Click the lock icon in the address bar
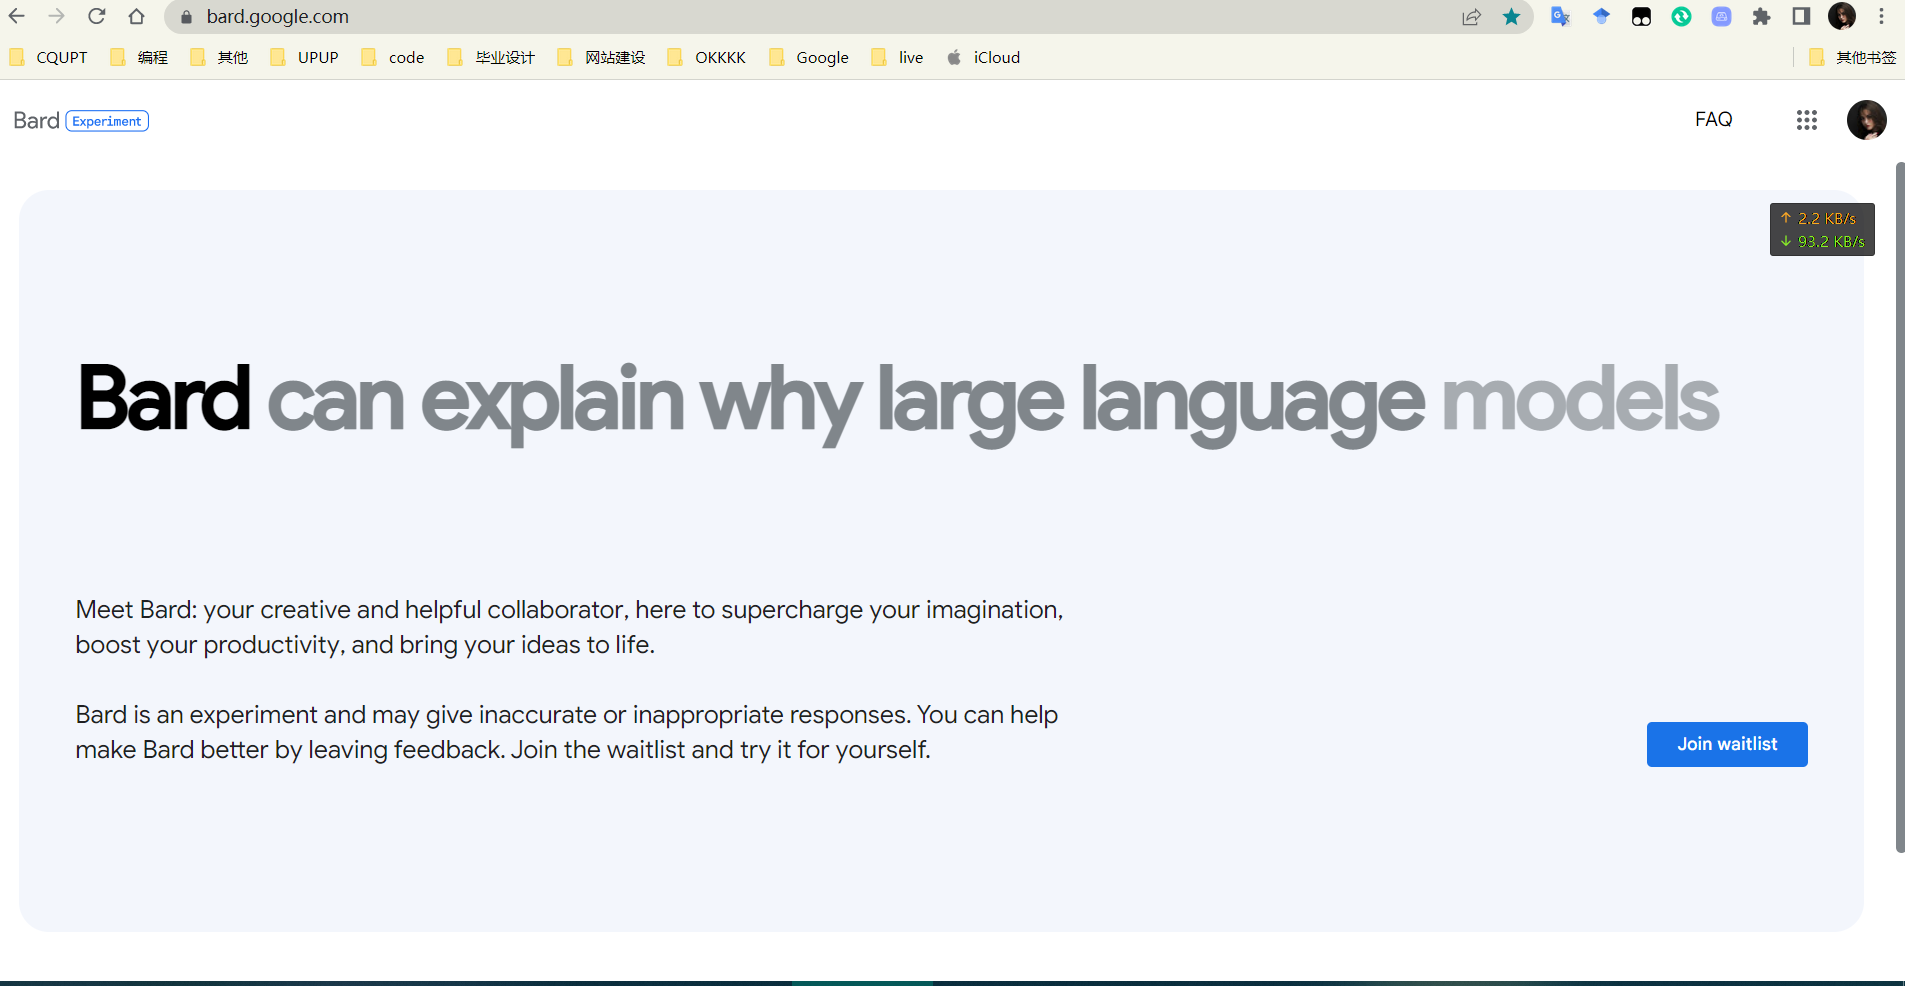This screenshot has width=1905, height=986. (x=186, y=17)
